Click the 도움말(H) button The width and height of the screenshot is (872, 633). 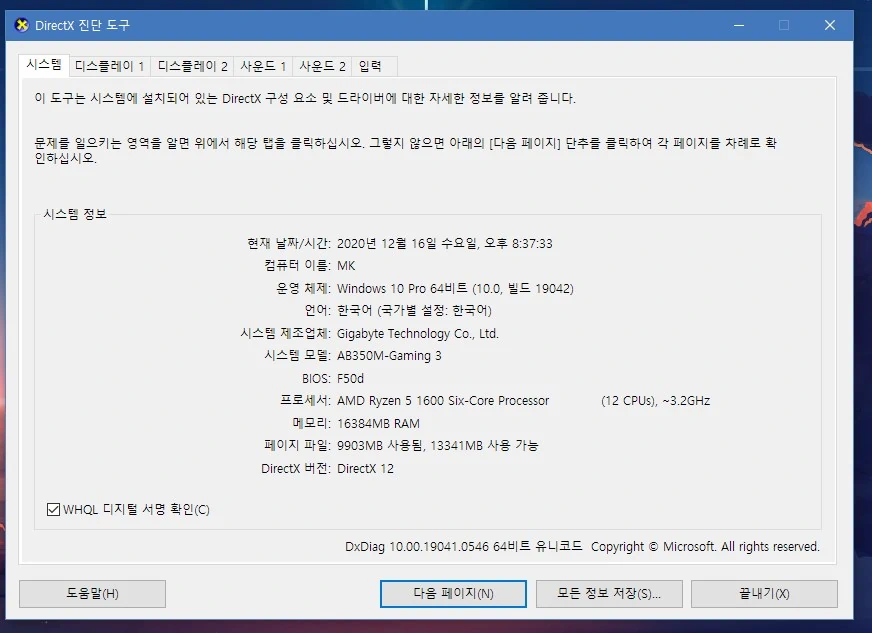[91, 593]
